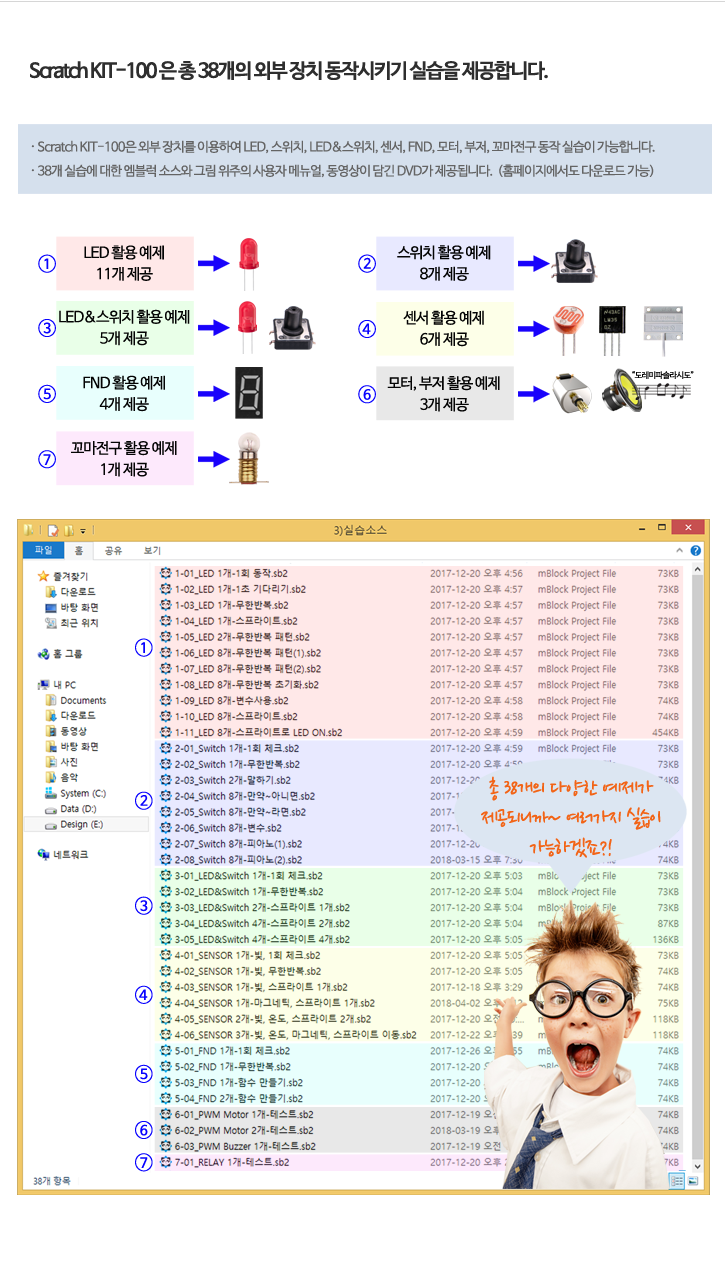Select My PC (내 PC) icon

click(x=43, y=685)
